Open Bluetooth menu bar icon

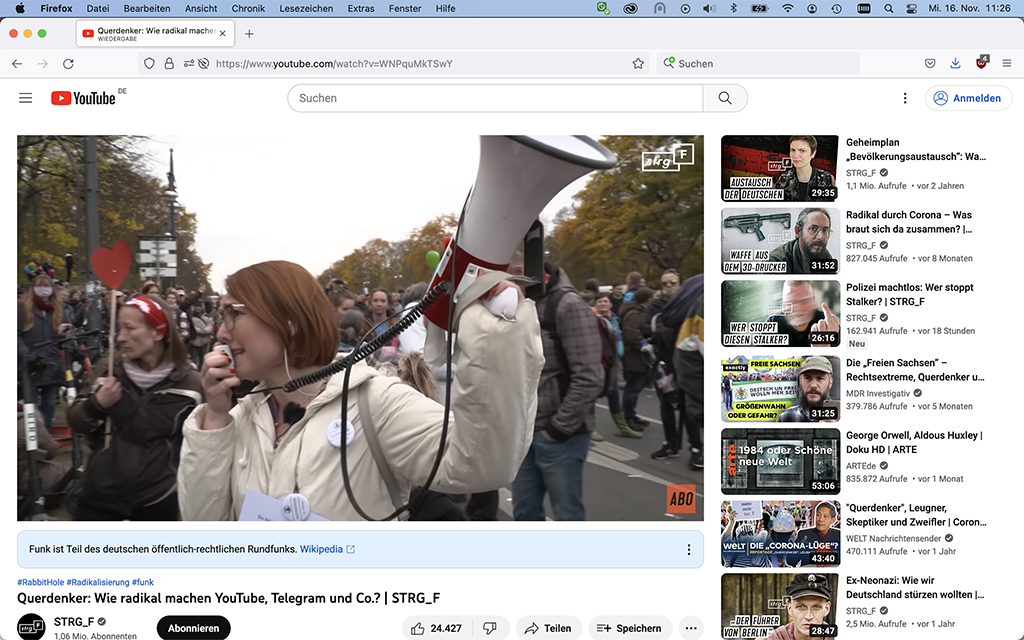pyautogui.click(x=733, y=8)
